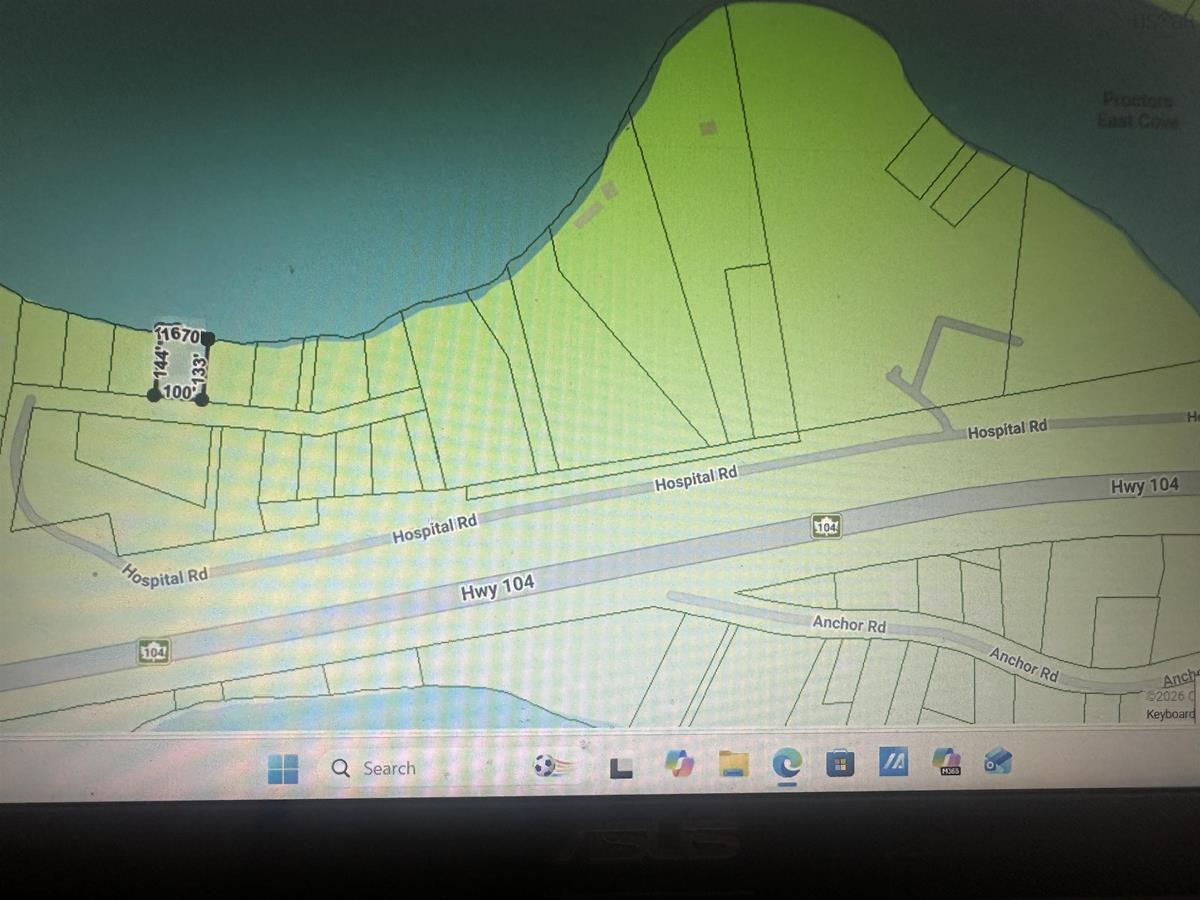Image resolution: width=1200 pixels, height=900 pixels.
Task: Select the measurement vertex left of 100'
Action: click(x=153, y=395)
